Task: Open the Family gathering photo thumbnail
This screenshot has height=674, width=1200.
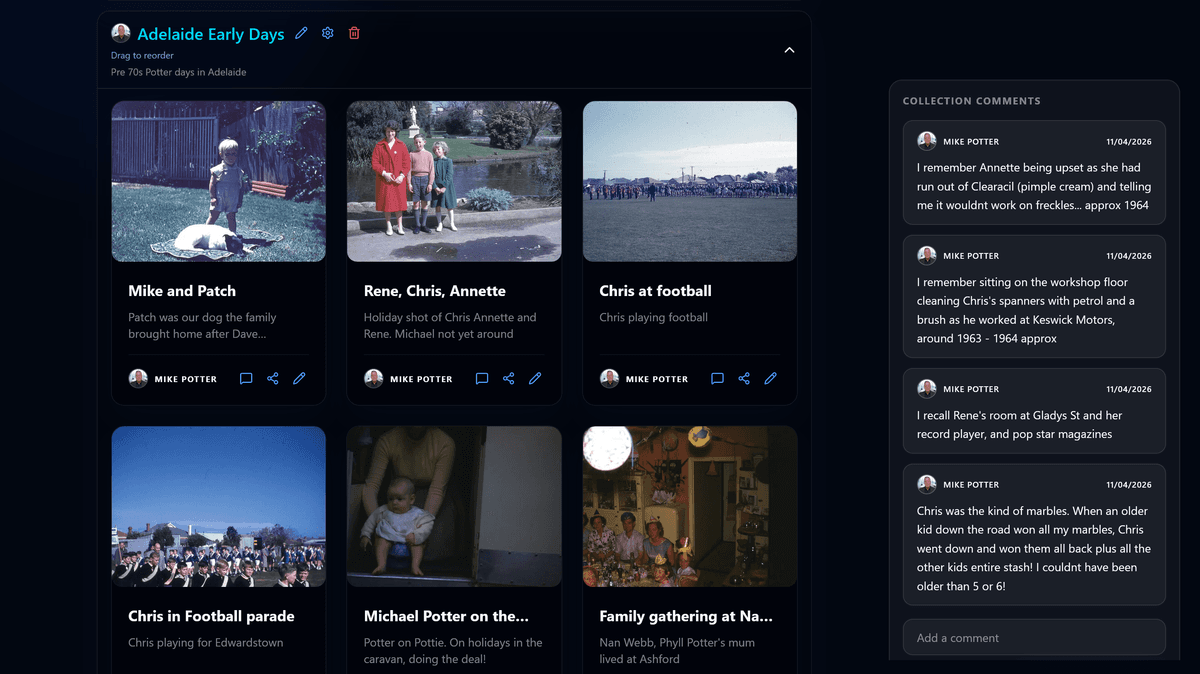Action: pos(690,506)
